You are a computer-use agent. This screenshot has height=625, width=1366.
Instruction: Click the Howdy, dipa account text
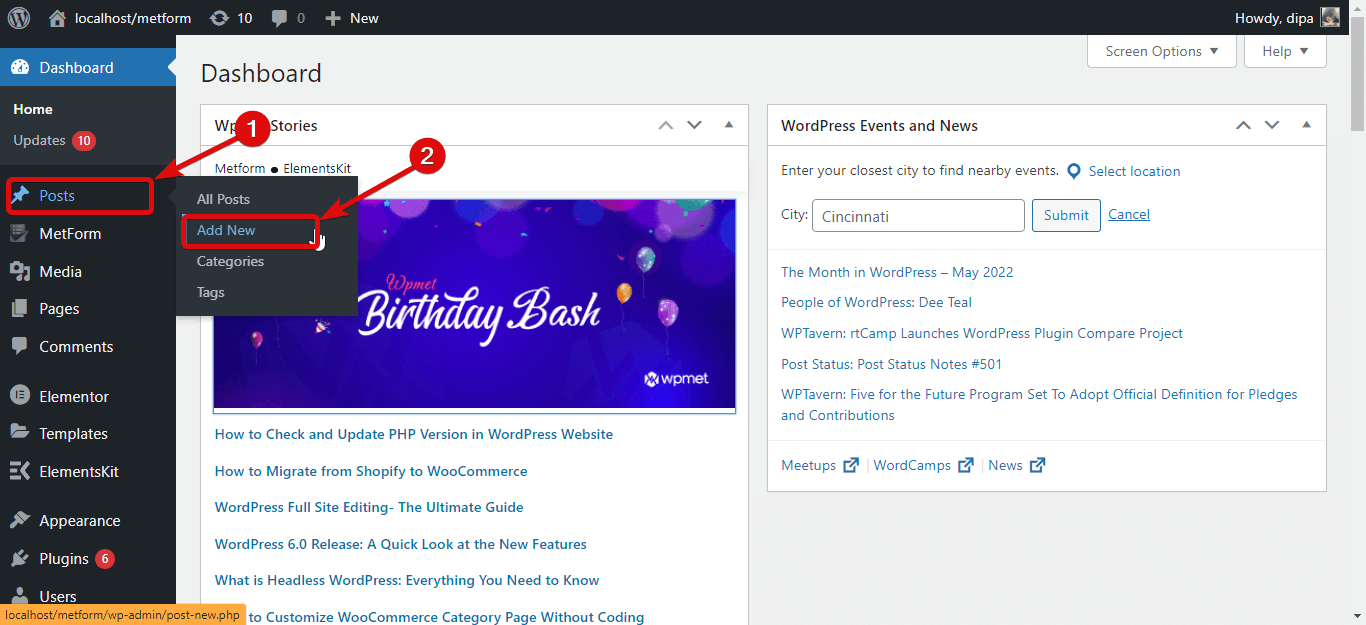pyautogui.click(x=1275, y=18)
